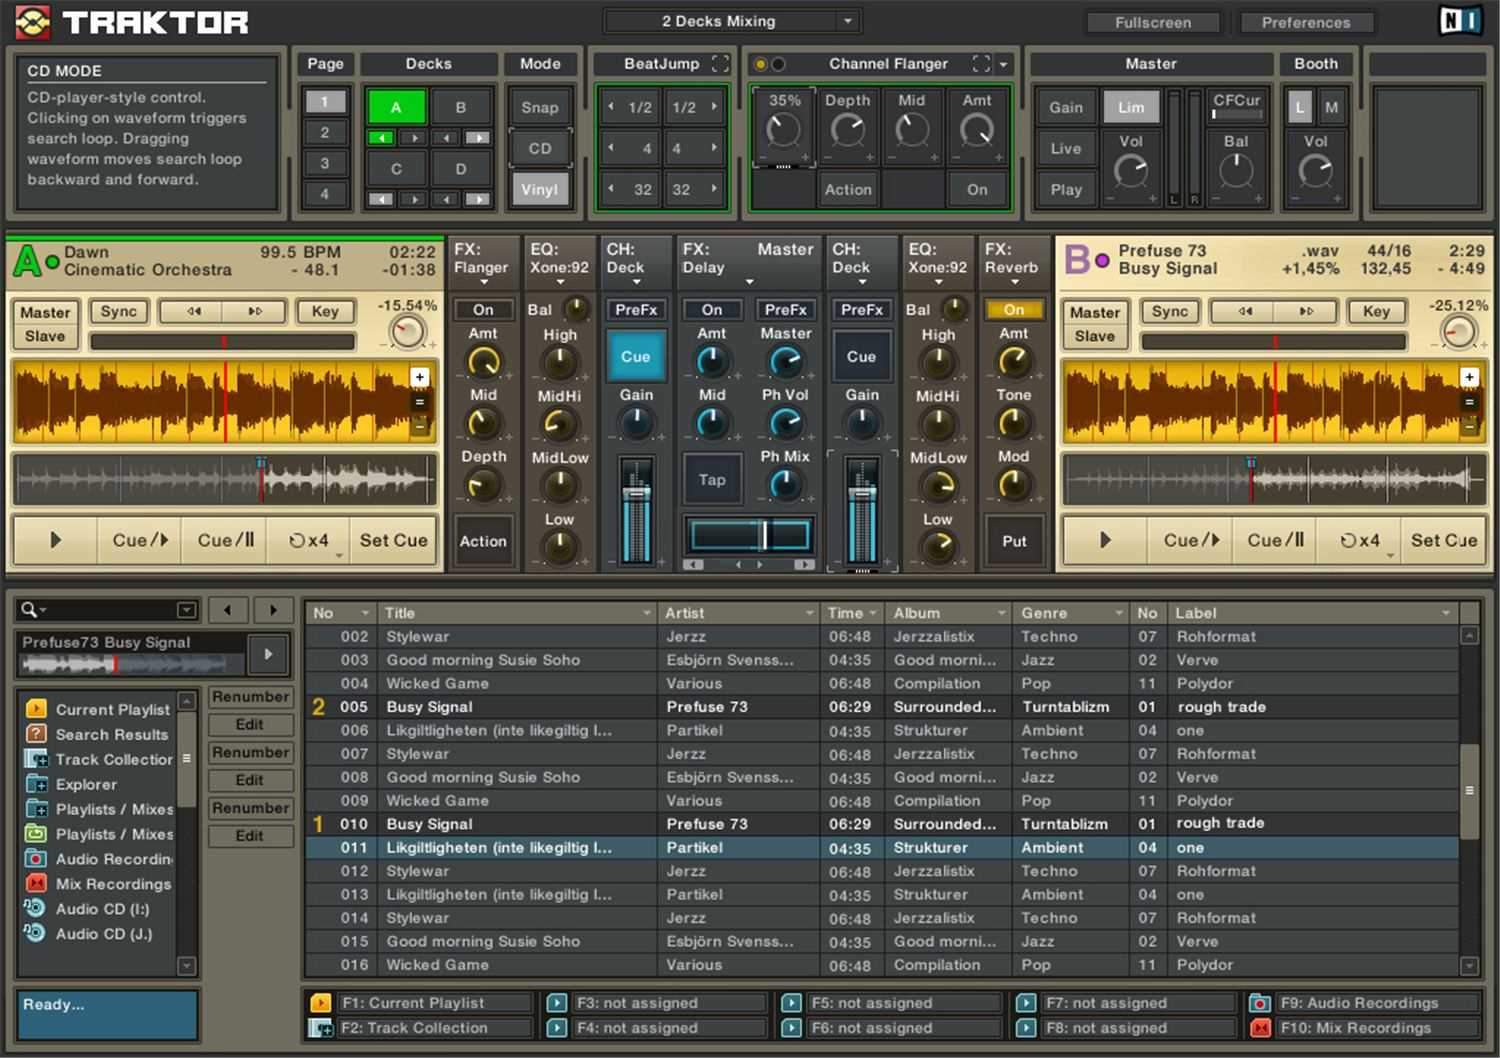
Task: Open the Artist column dropdown arrow
Action: point(809,613)
